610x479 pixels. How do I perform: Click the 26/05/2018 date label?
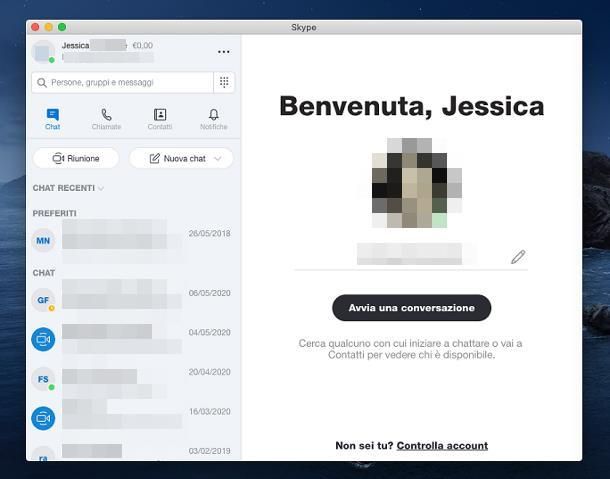tap(209, 233)
